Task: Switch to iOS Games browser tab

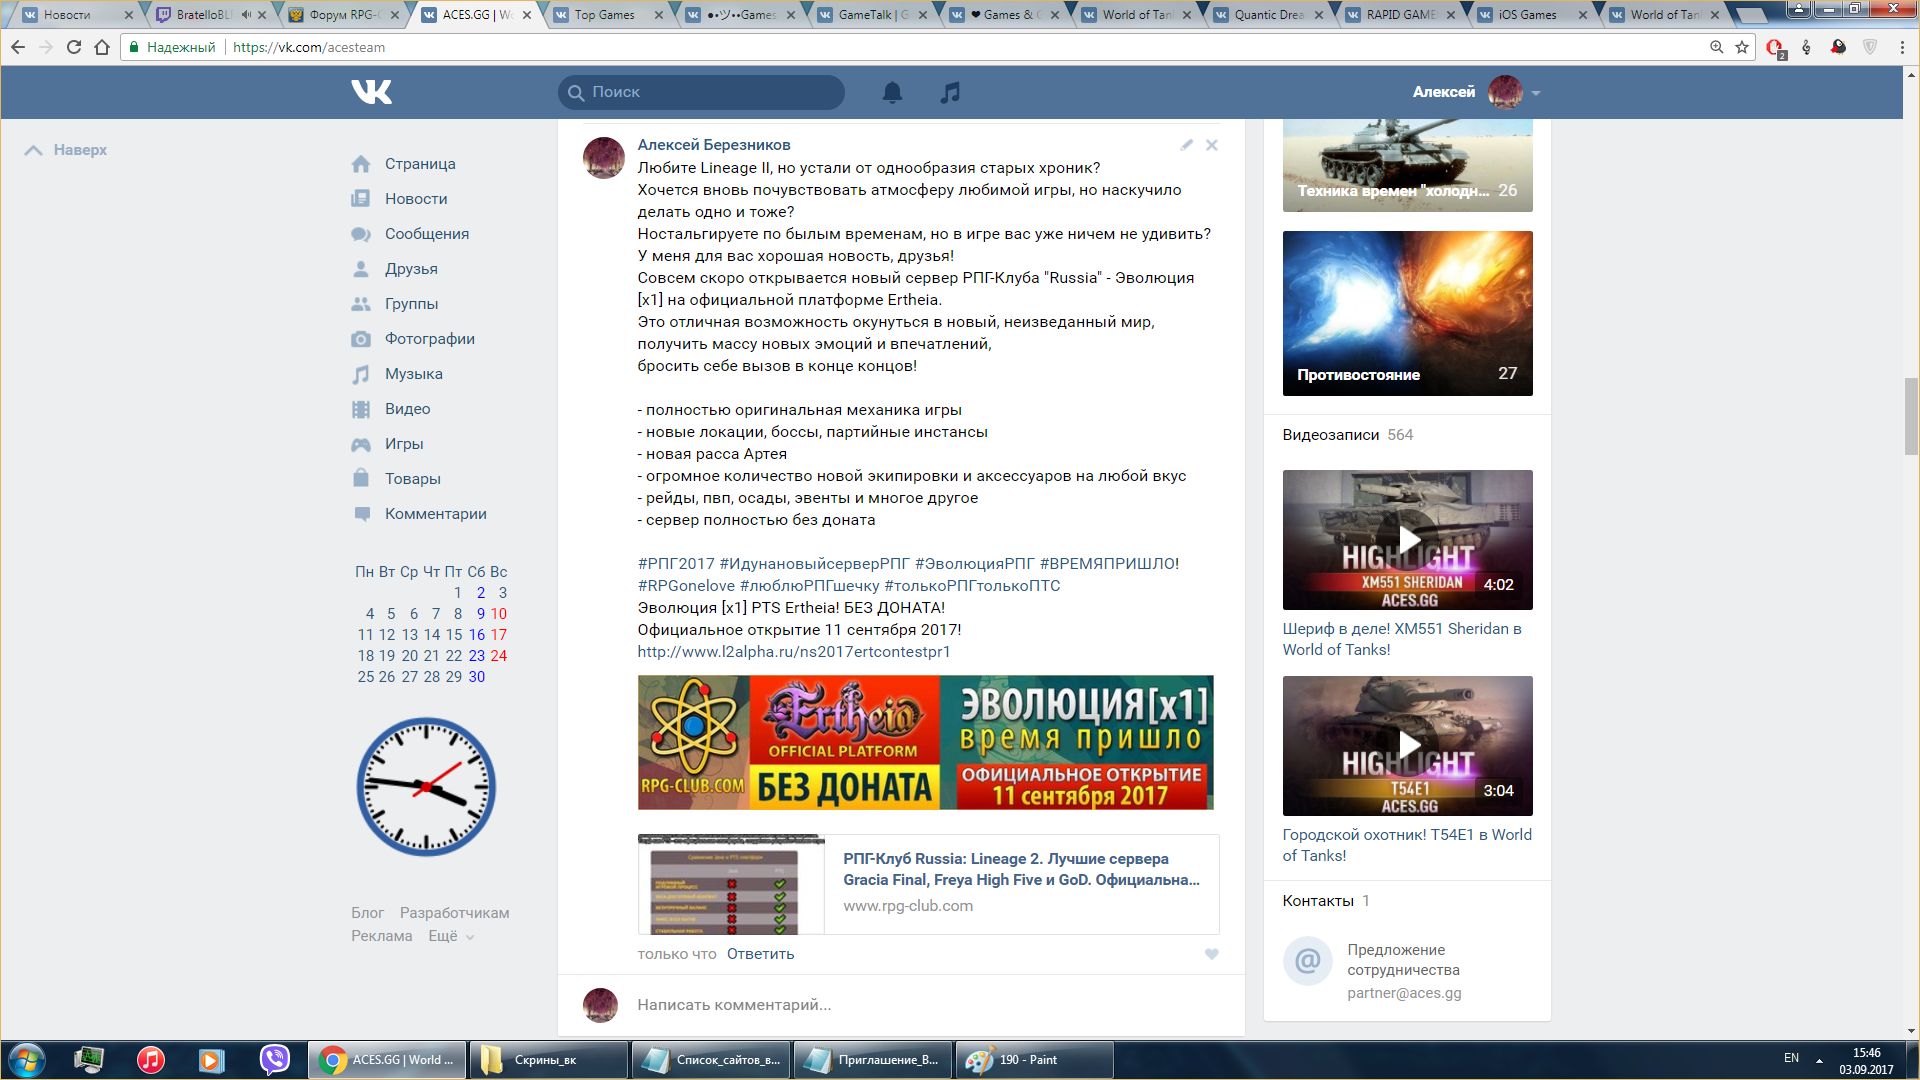Action: coord(1532,15)
